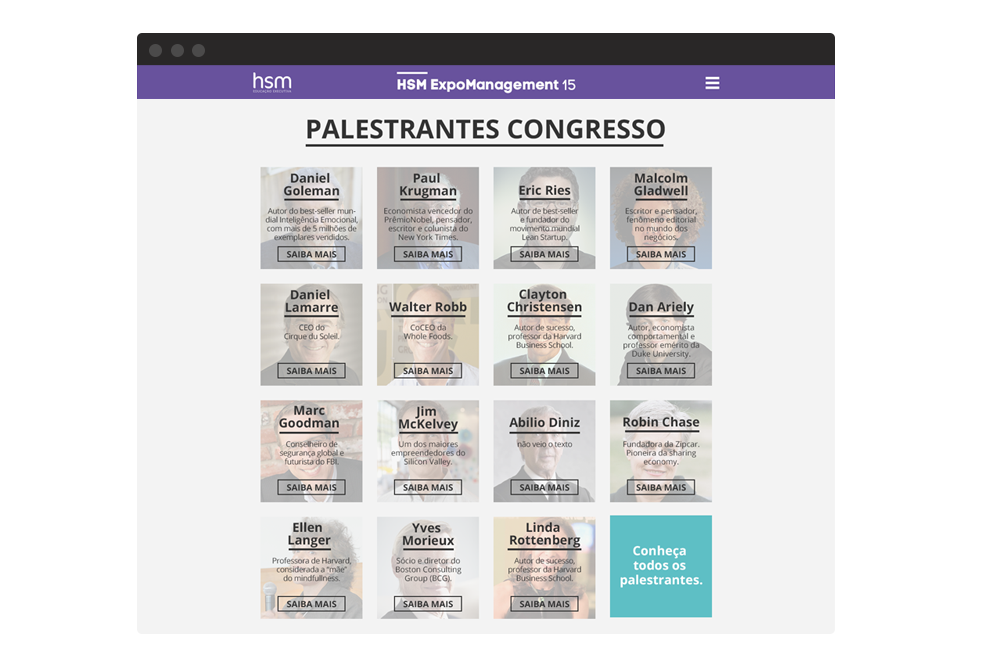Viewport: 1000px width, 667px height.
Task: Select the Walter Robb name heading
Action: (x=428, y=307)
